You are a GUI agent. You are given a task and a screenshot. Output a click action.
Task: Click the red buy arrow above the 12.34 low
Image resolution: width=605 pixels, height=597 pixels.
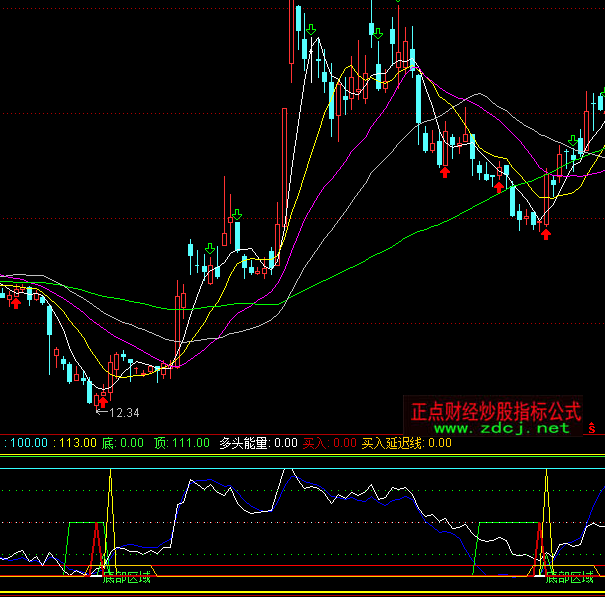coord(101,401)
